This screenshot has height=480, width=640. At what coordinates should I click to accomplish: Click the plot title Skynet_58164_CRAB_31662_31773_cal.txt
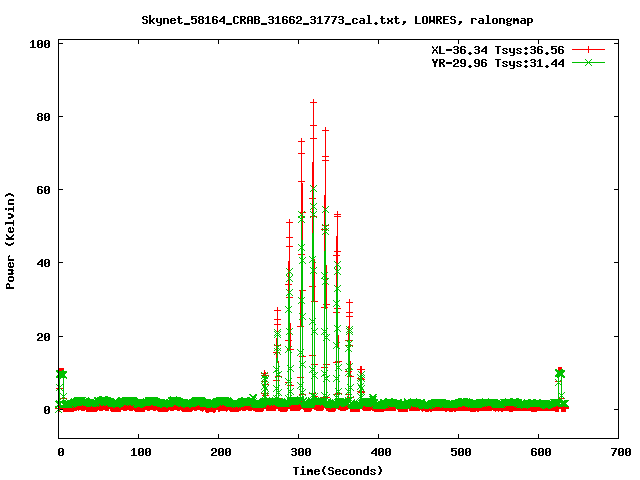tap(271, 20)
